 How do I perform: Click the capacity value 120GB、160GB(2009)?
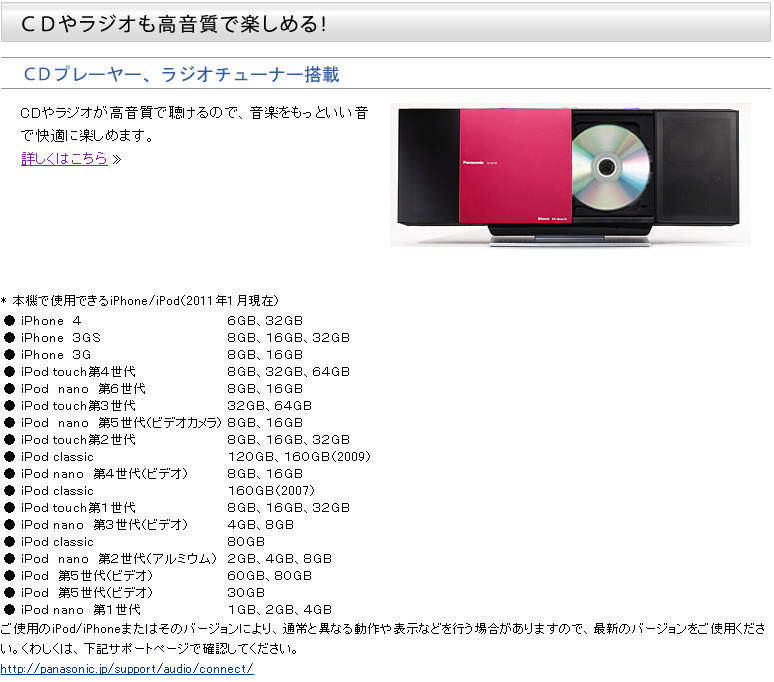[x=299, y=456]
